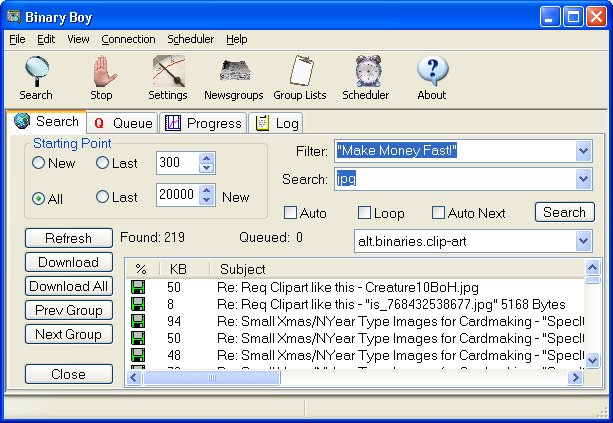
Task: Open Newsgroups toolbar icon
Action: 235,71
